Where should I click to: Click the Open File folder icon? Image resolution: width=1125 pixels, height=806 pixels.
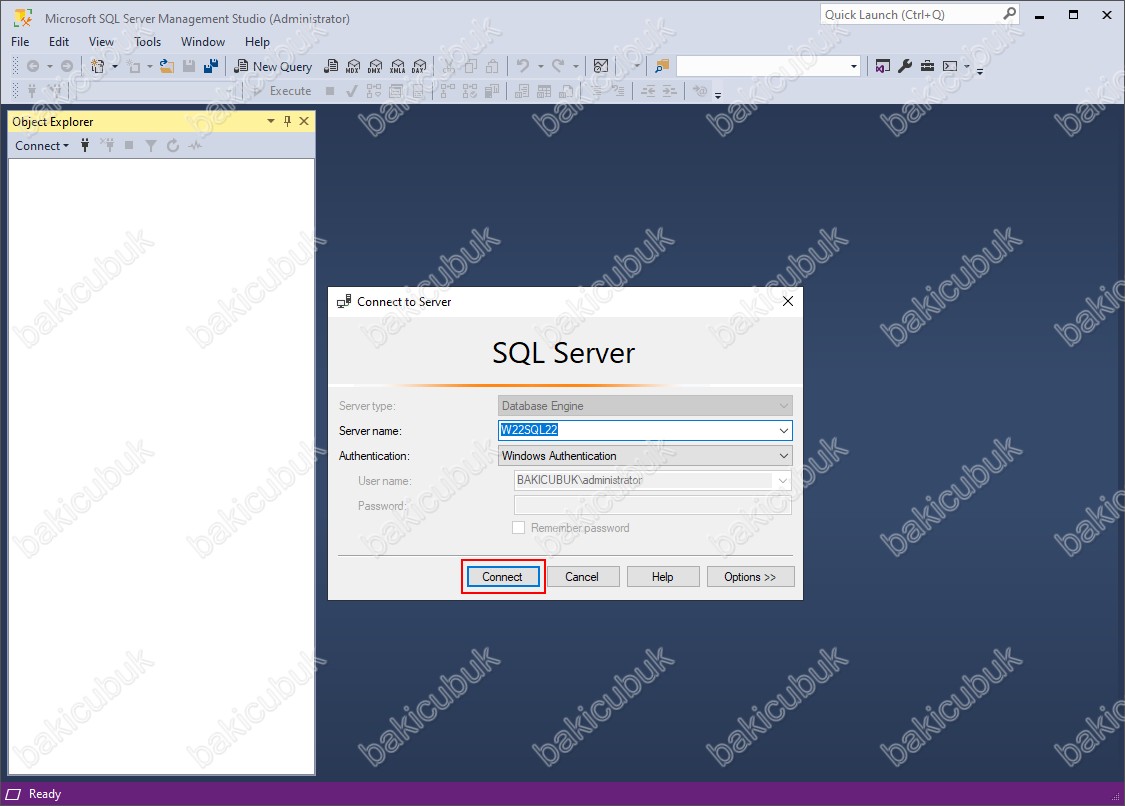[166, 66]
